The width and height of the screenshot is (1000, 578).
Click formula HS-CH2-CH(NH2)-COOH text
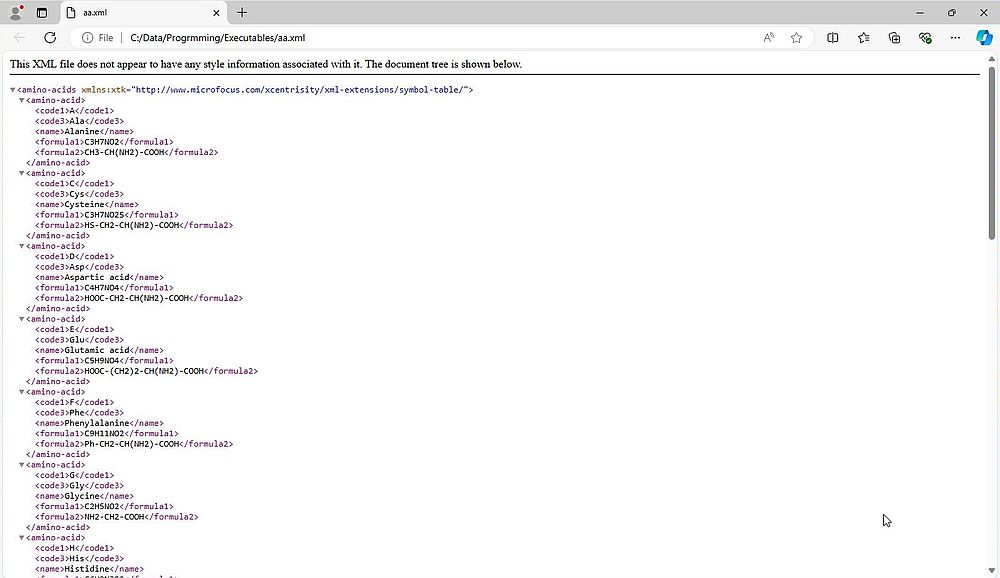(131, 225)
